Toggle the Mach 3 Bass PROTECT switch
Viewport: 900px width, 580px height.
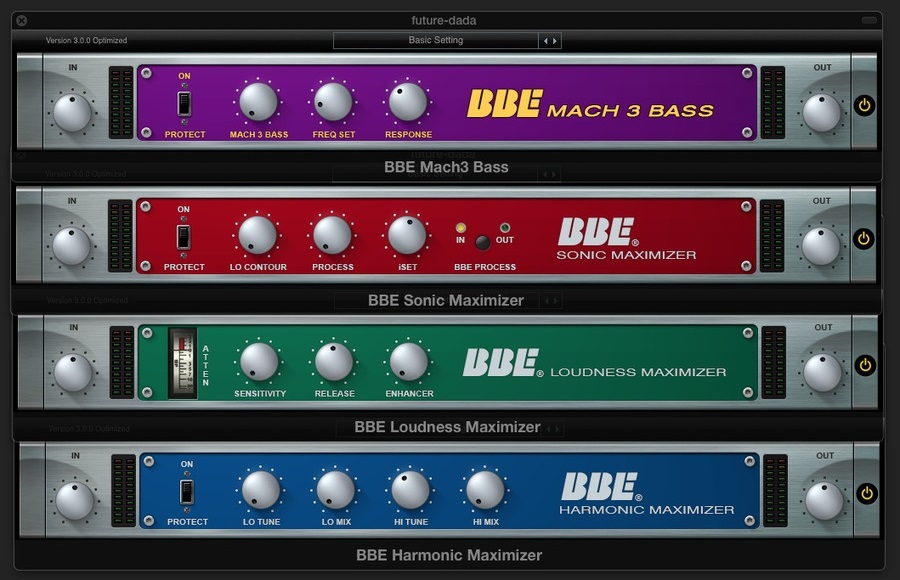[184, 104]
